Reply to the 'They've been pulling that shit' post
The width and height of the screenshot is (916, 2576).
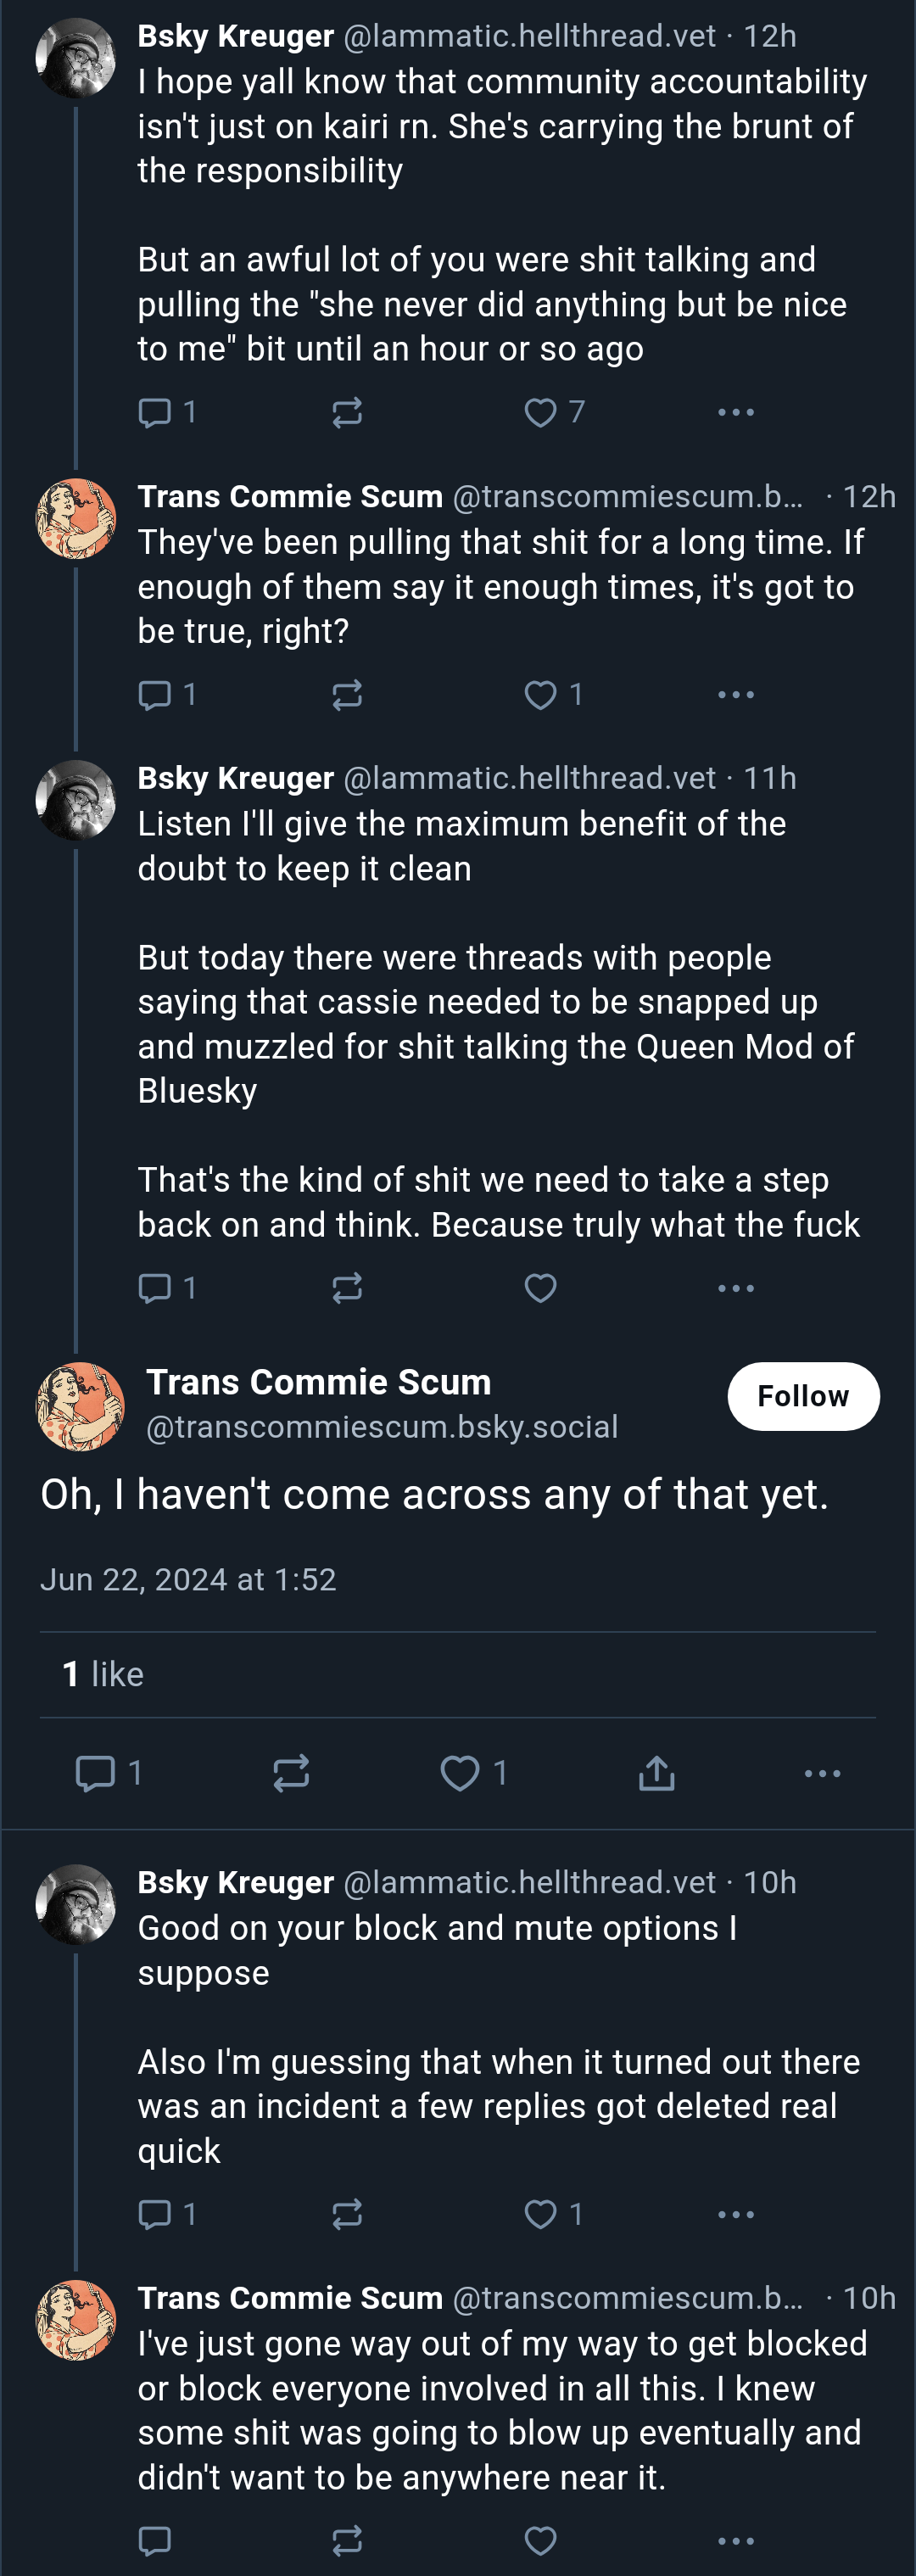tap(155, 694)
